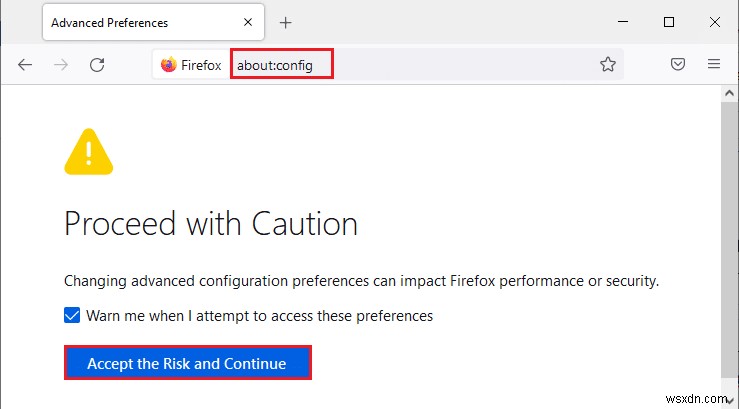Click the scrollbar down arrow

tap(729, 399)
